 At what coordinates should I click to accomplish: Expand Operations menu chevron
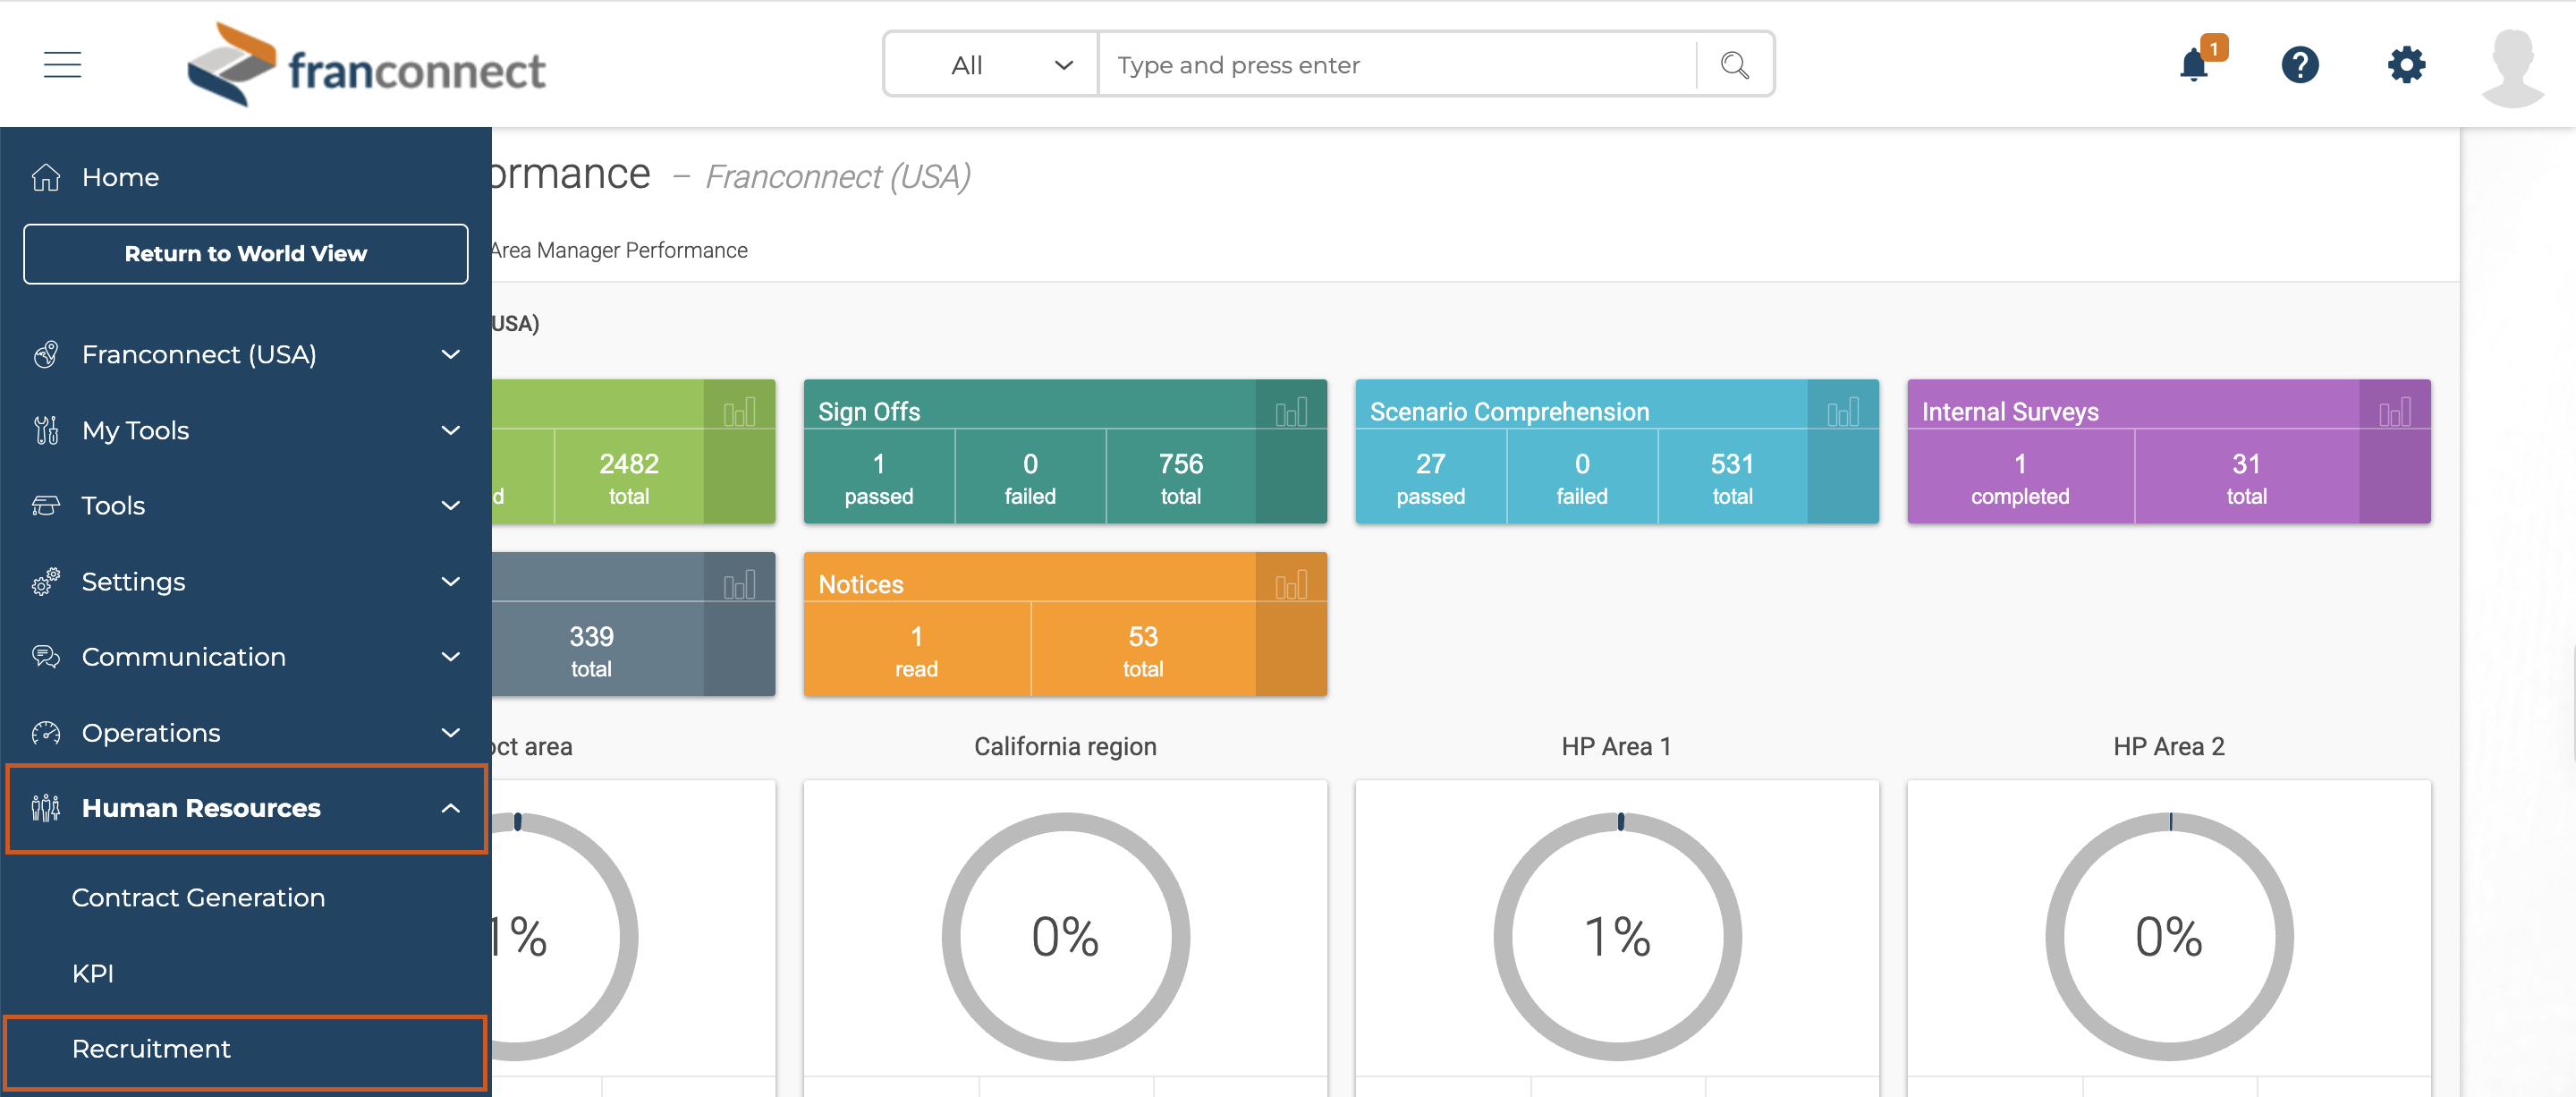(451, 733)
